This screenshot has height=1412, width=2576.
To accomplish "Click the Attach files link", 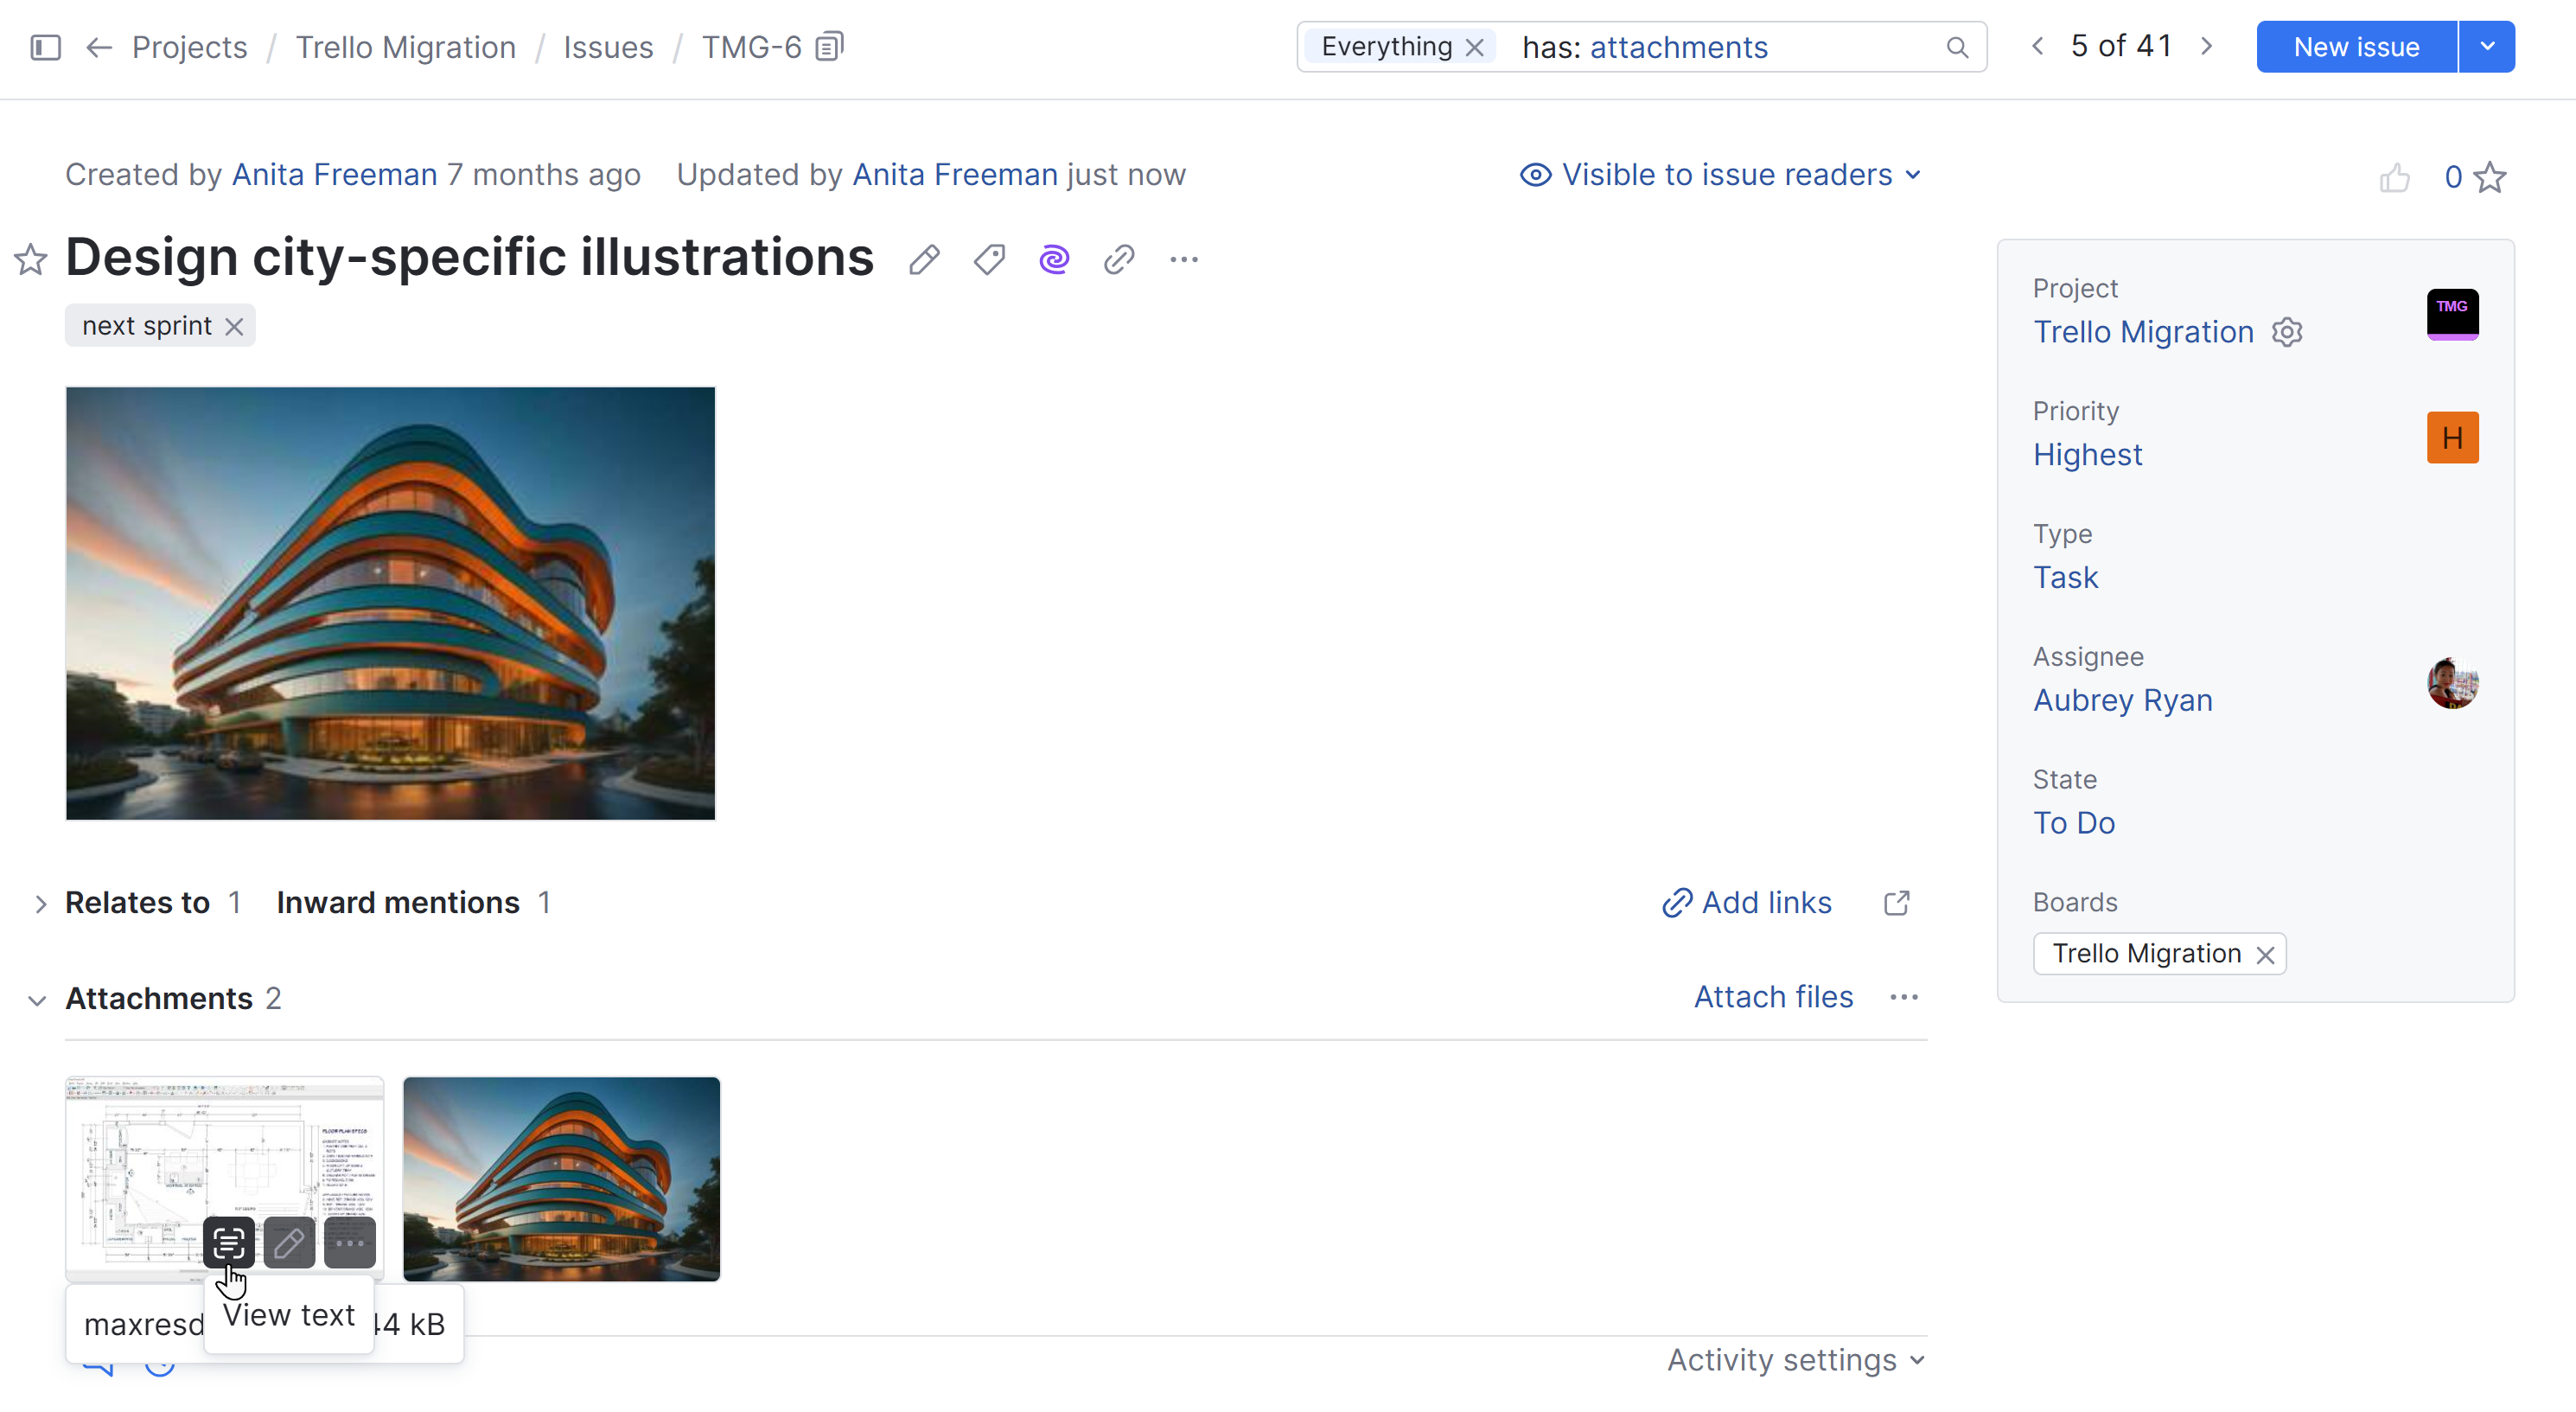I will tap(1773, 997).
